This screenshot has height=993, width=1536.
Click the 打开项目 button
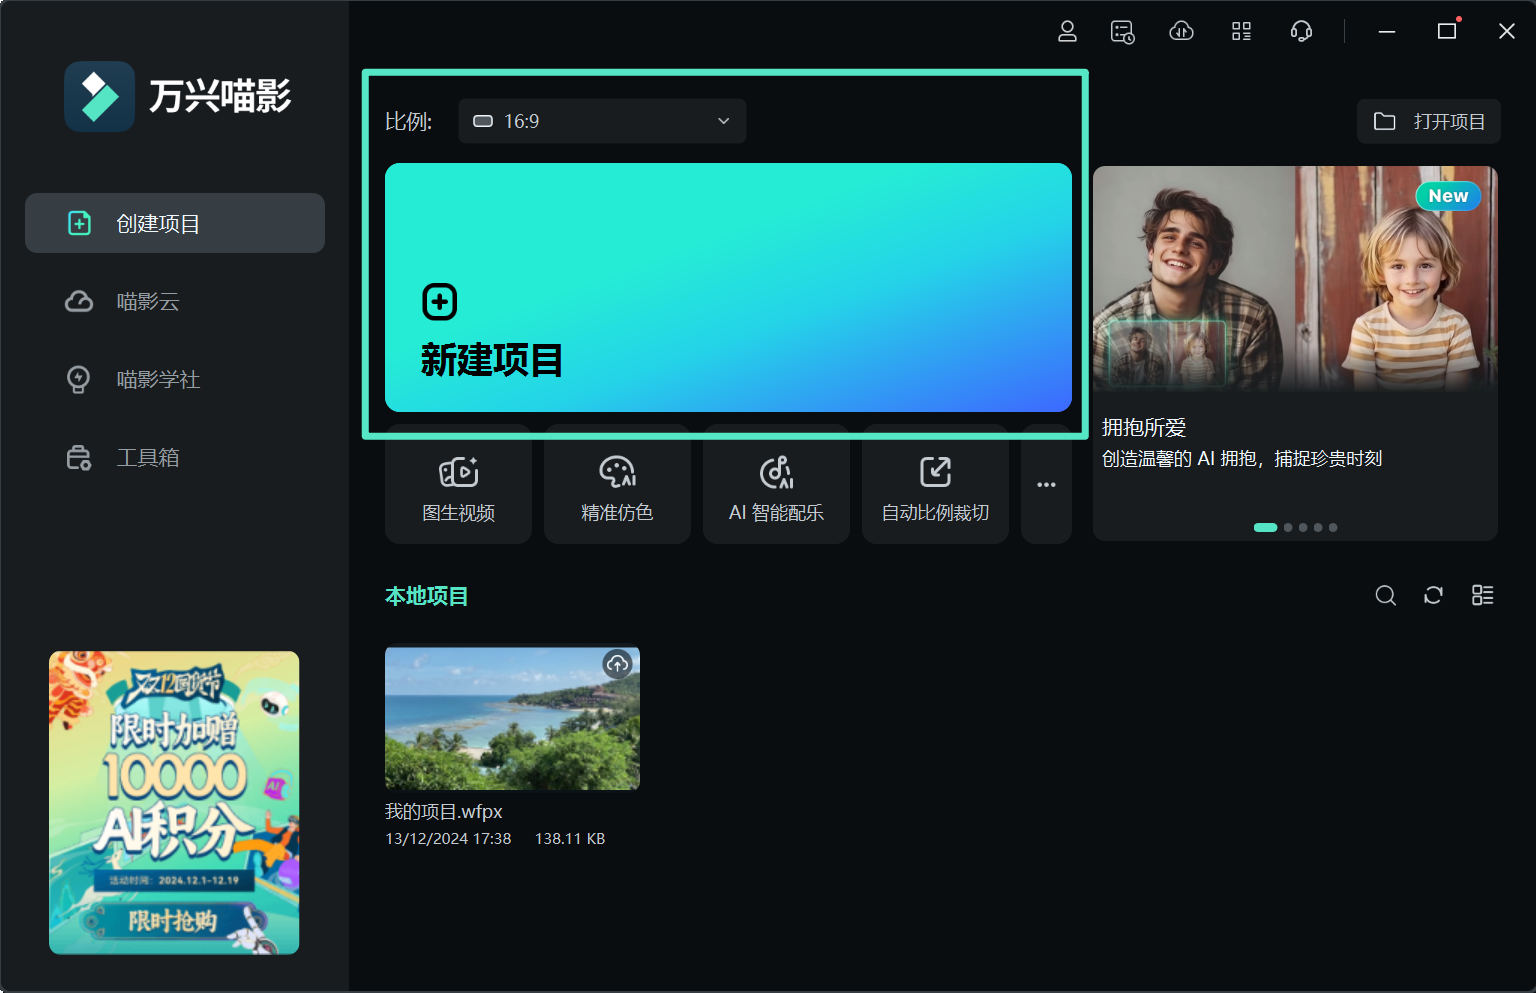[x=1428, y=121]
